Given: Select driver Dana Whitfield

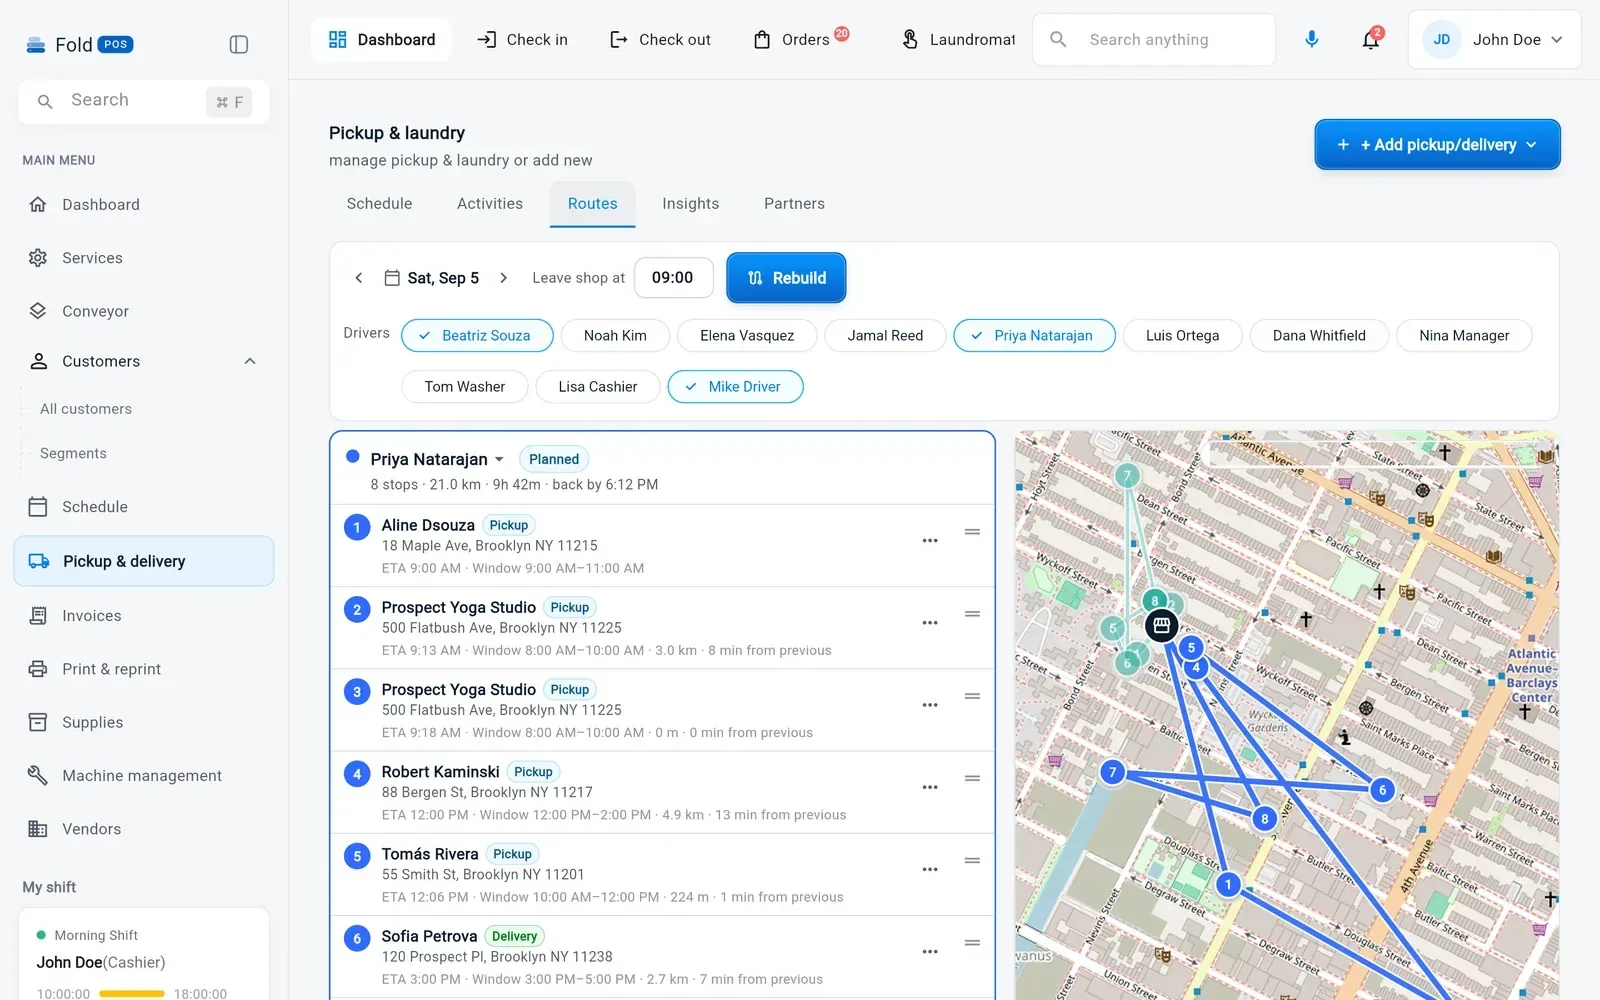Looking at the screenshot, I should (1319, 336).
